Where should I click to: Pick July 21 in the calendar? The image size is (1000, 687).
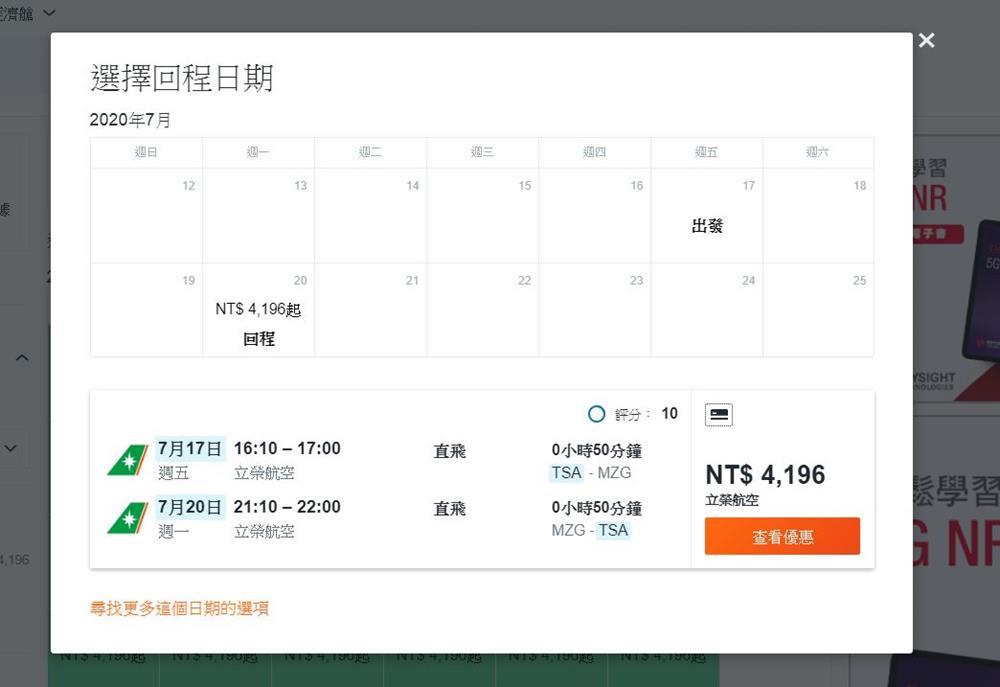click(x=370, y=310)
